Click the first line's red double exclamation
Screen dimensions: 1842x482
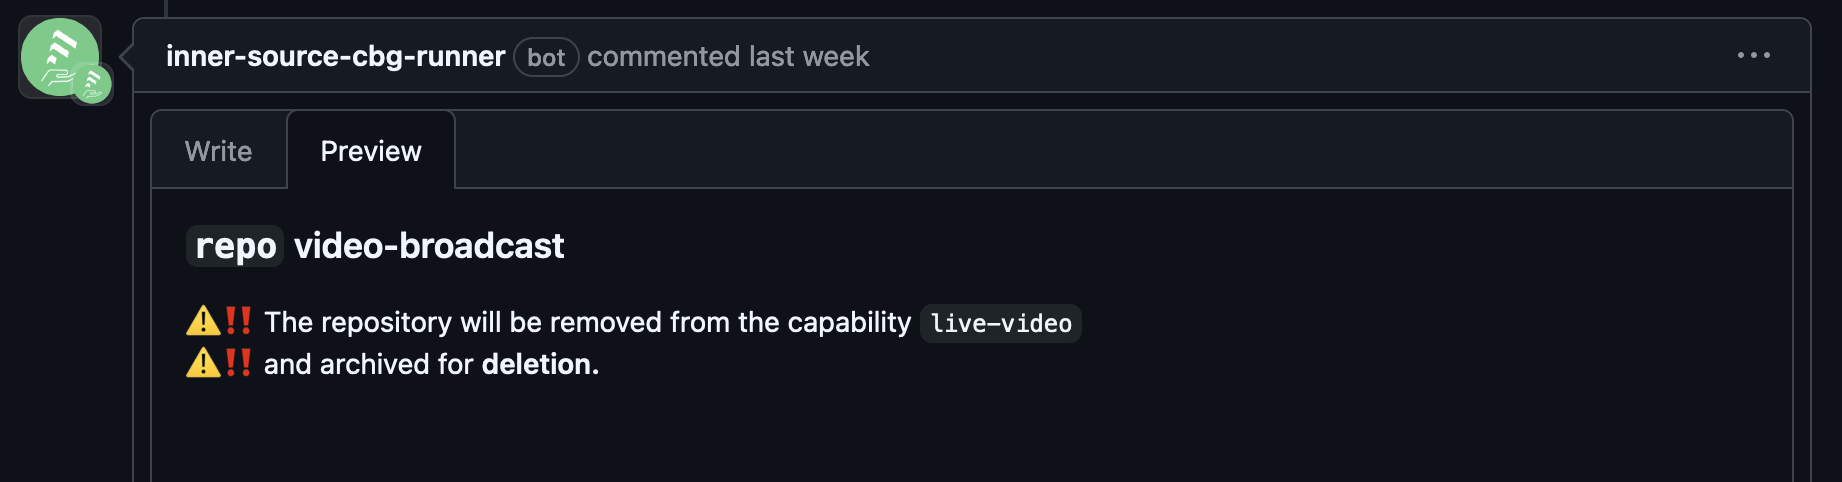coord(238,321)
